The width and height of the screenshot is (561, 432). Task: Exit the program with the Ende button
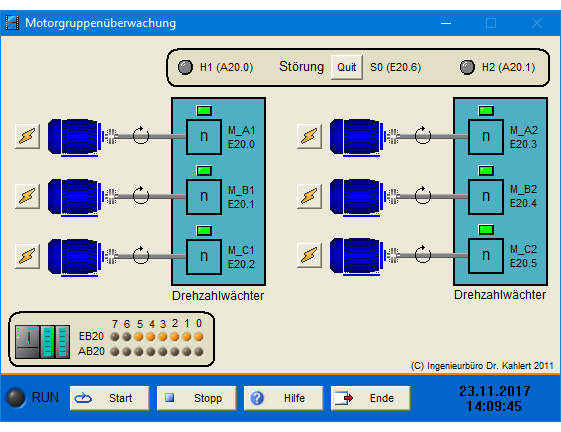pos(370,398)
